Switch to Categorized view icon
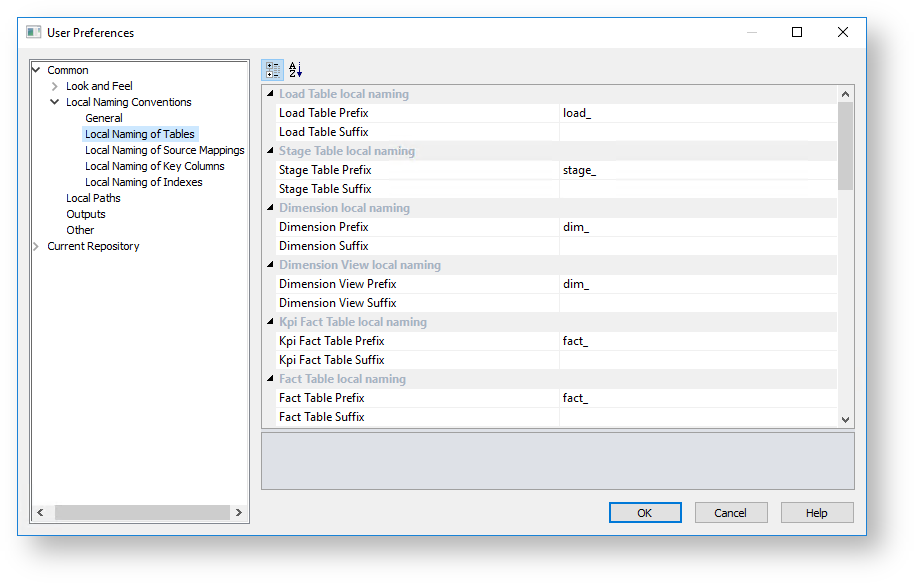 click(x=273, y=70)
